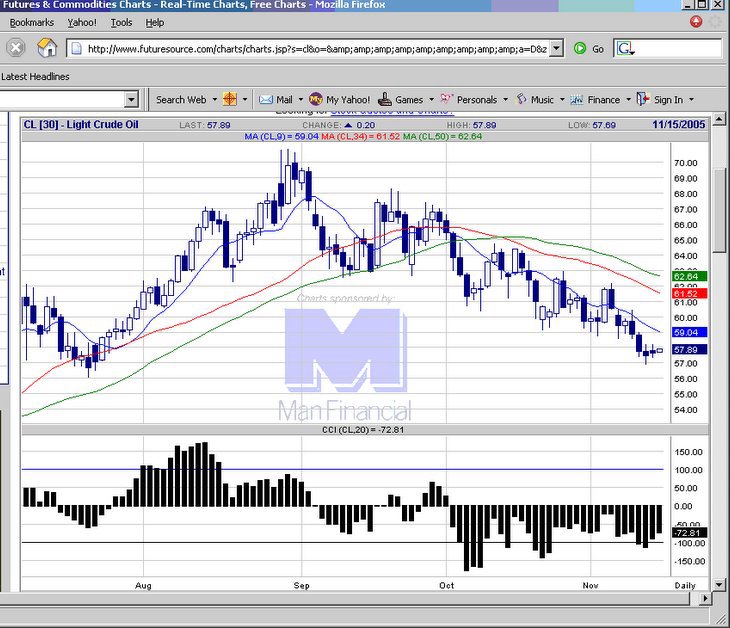
Task: Click the Music note icon
Action: point(521,99)
